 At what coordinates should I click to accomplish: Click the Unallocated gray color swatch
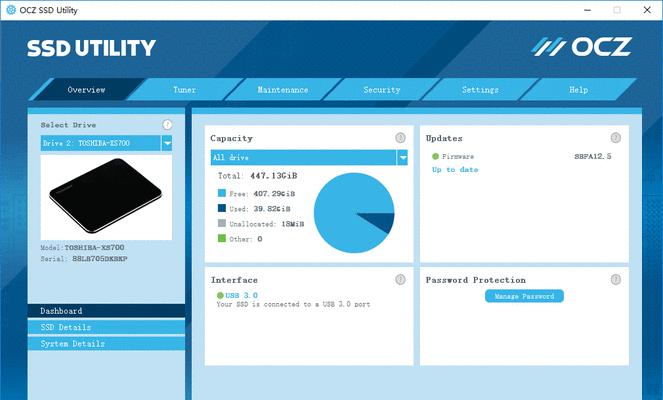point(222,223)
